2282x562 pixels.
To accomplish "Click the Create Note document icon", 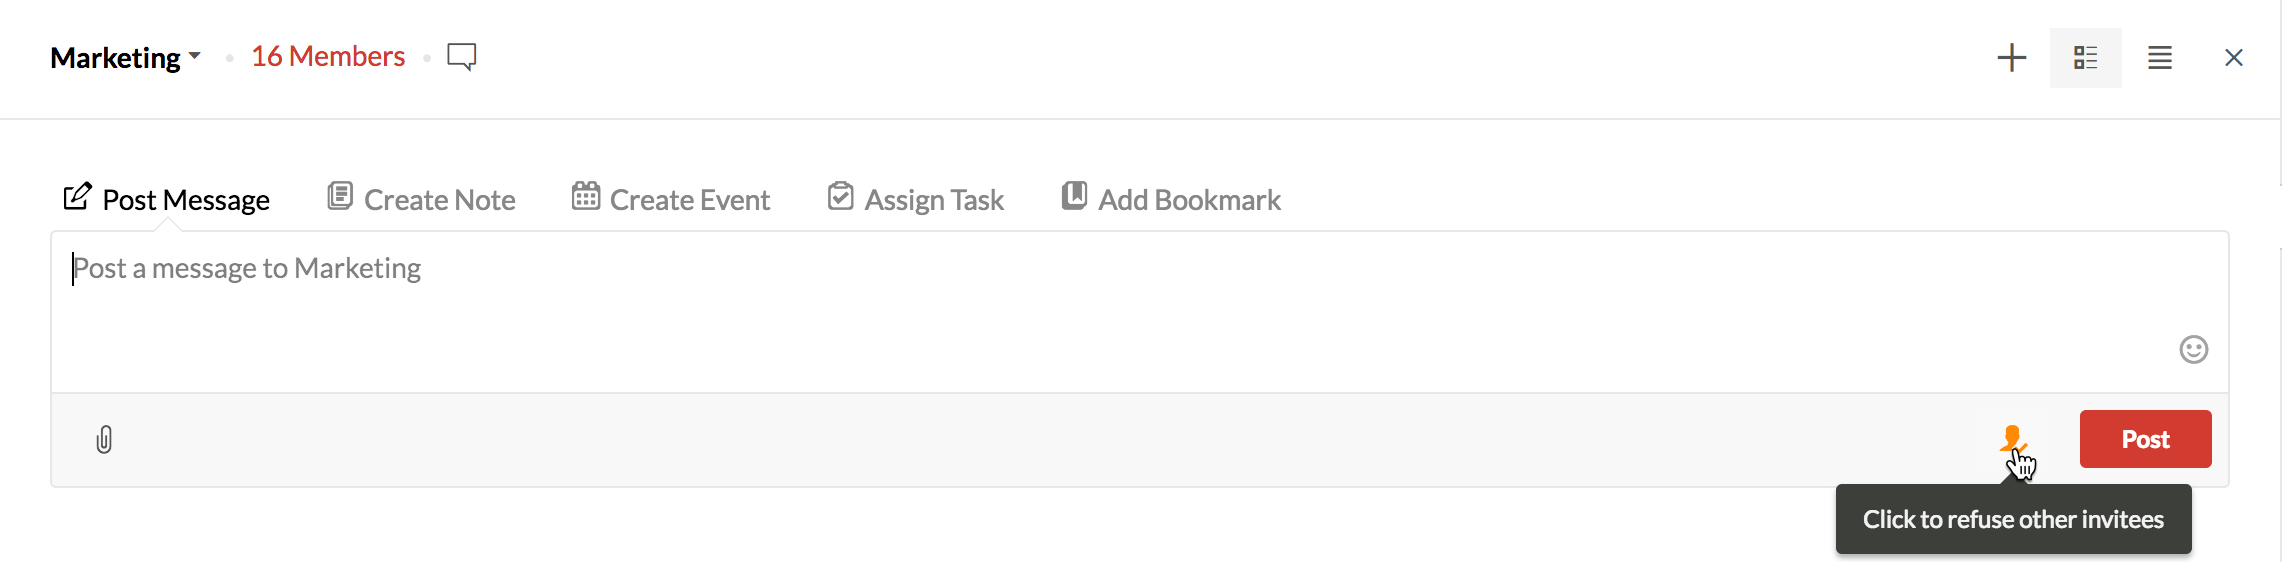I will tap(340, 196).
